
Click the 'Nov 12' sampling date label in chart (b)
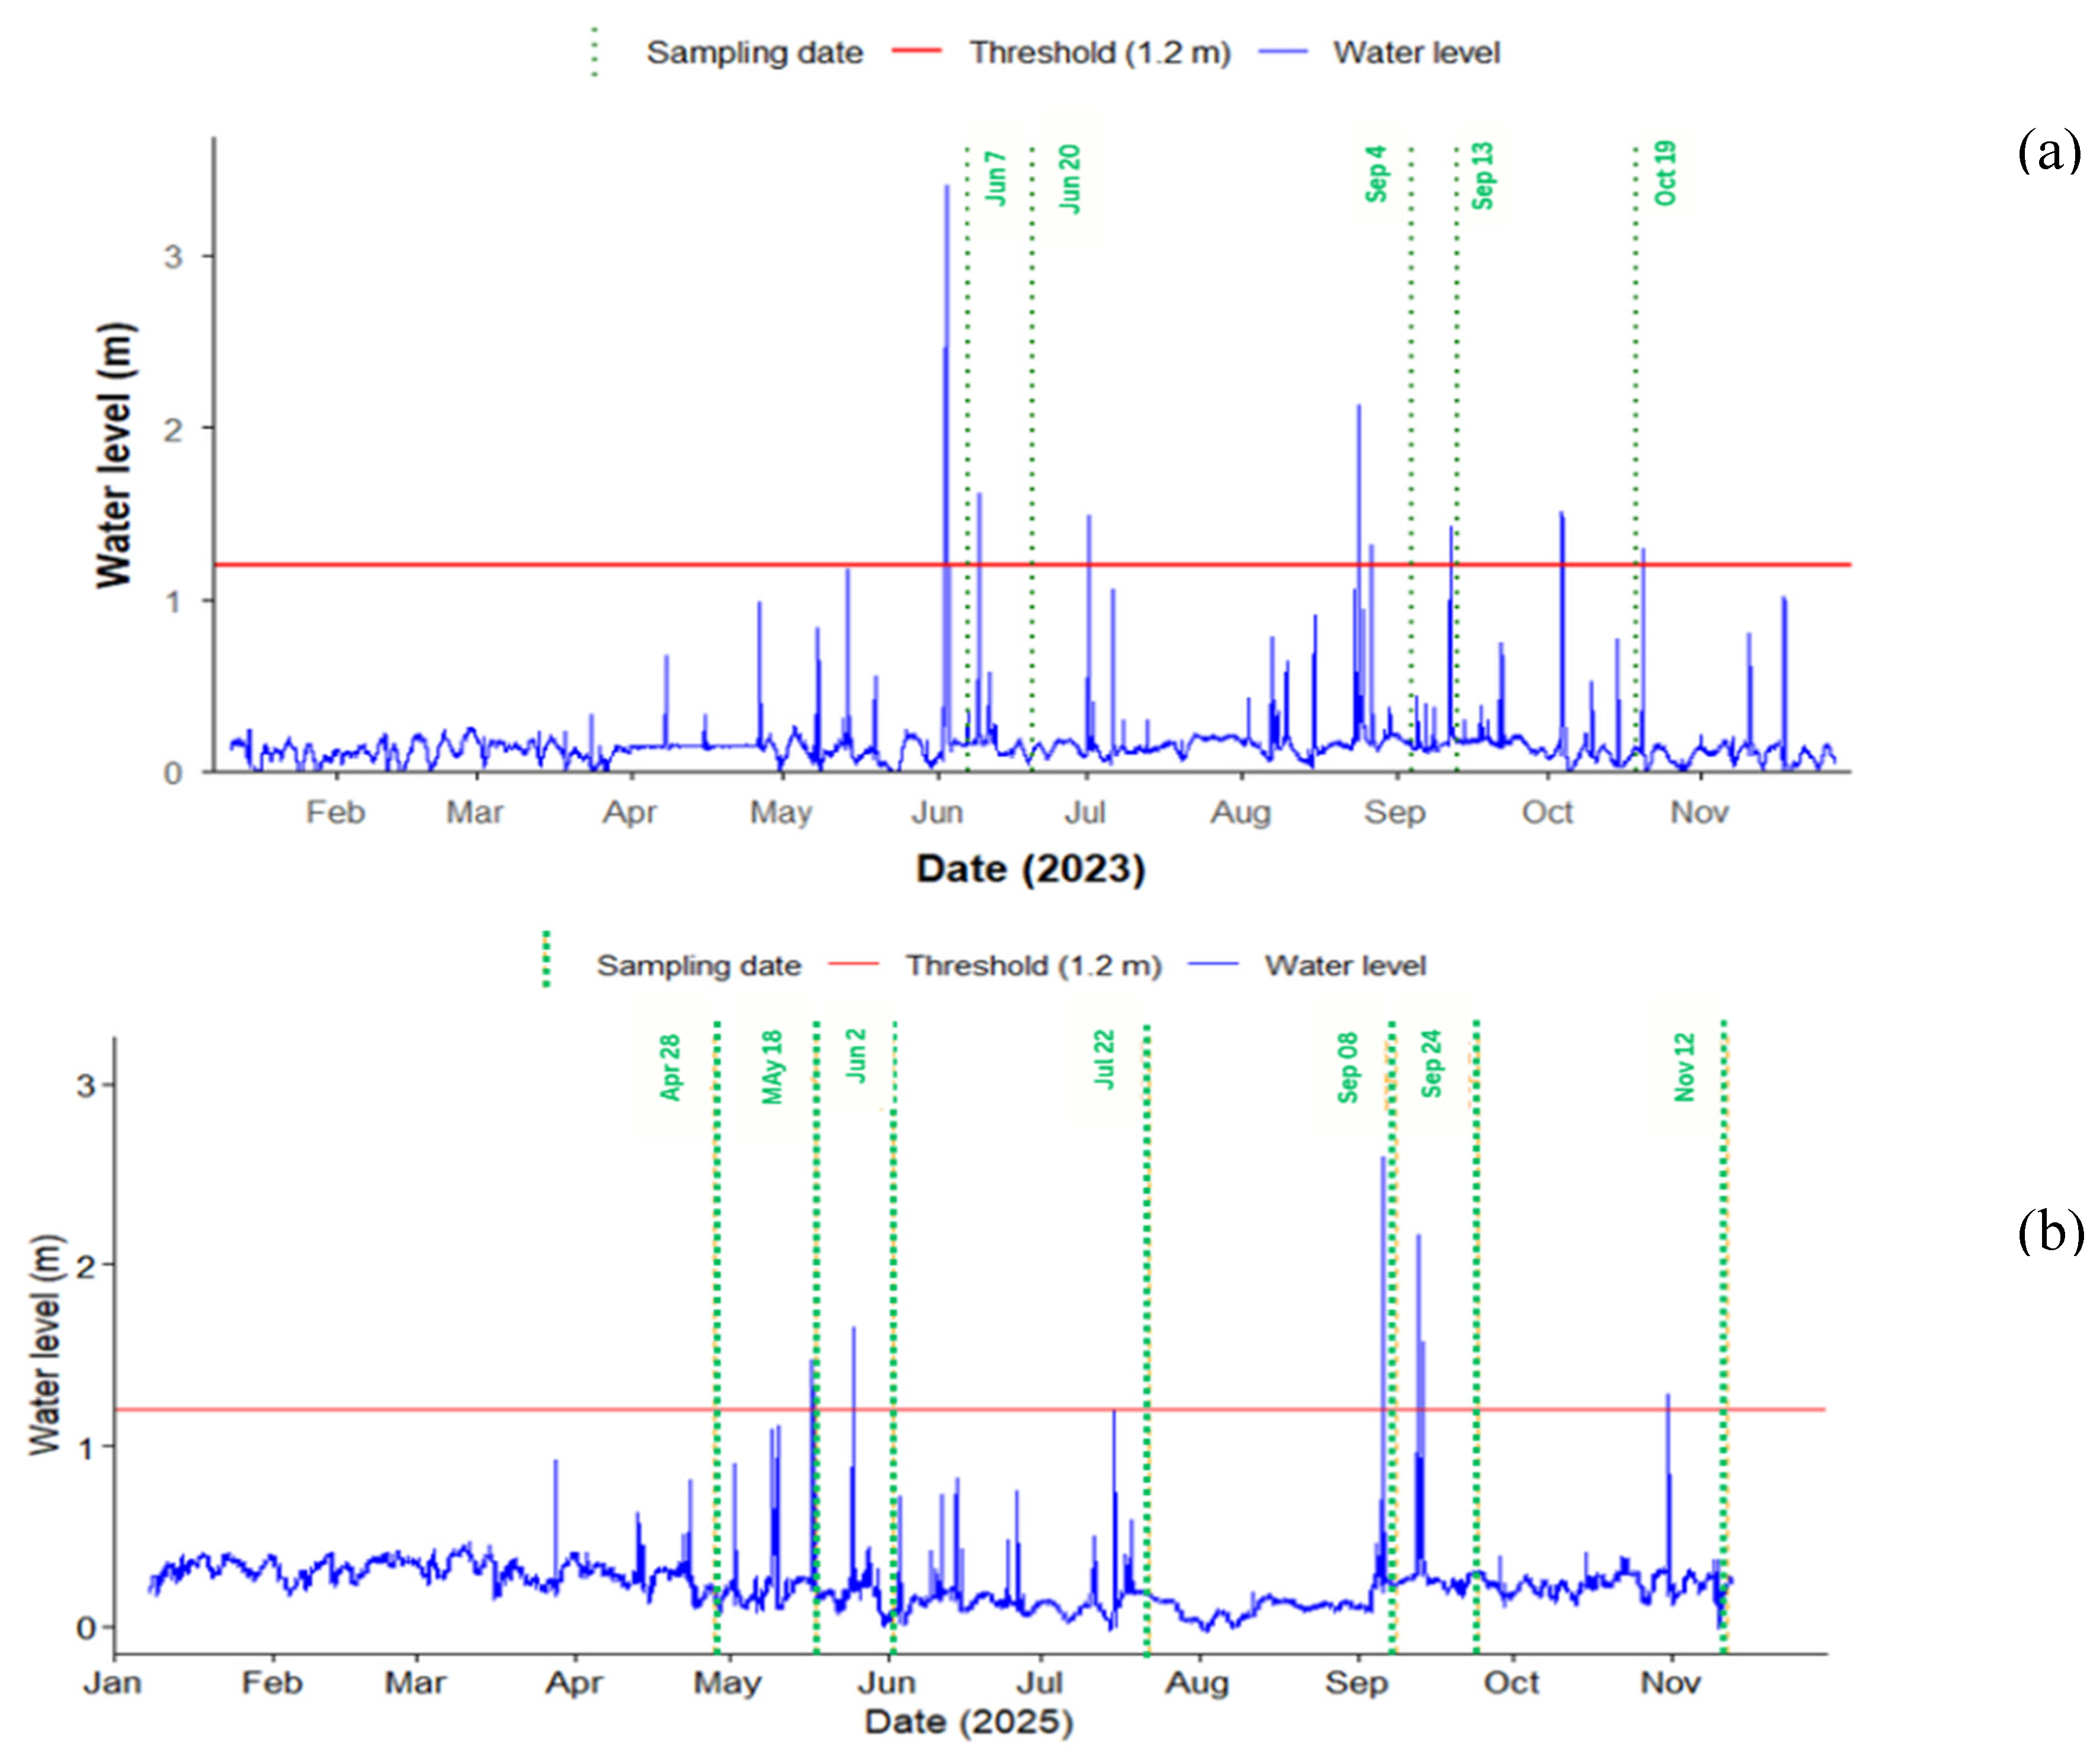tap(1685, 1067)
